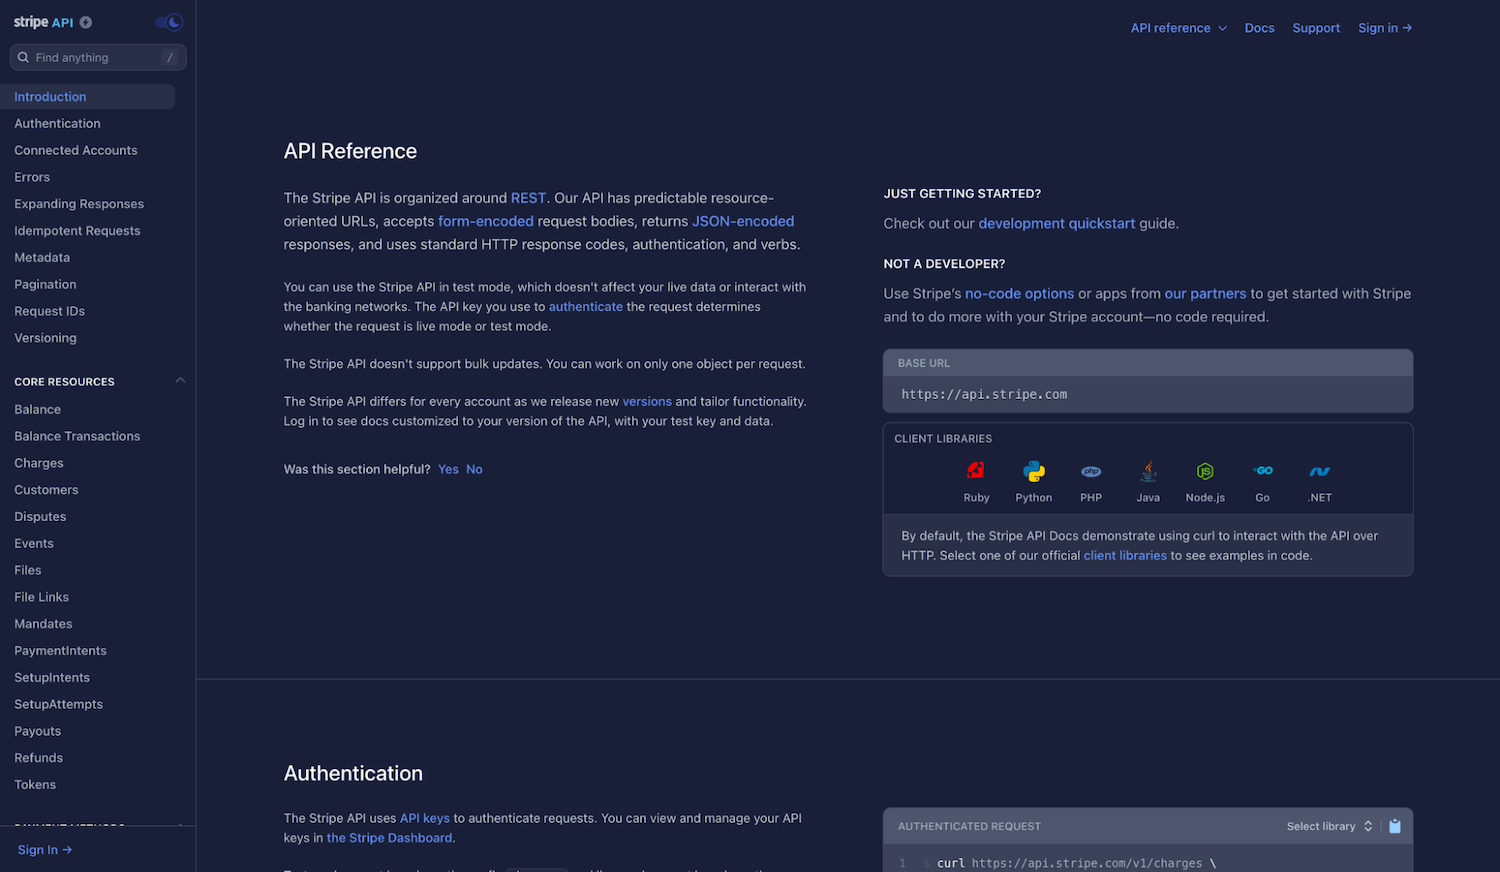
Task: Open Balance Transactions in sidebar
Action: coord(77,436)
